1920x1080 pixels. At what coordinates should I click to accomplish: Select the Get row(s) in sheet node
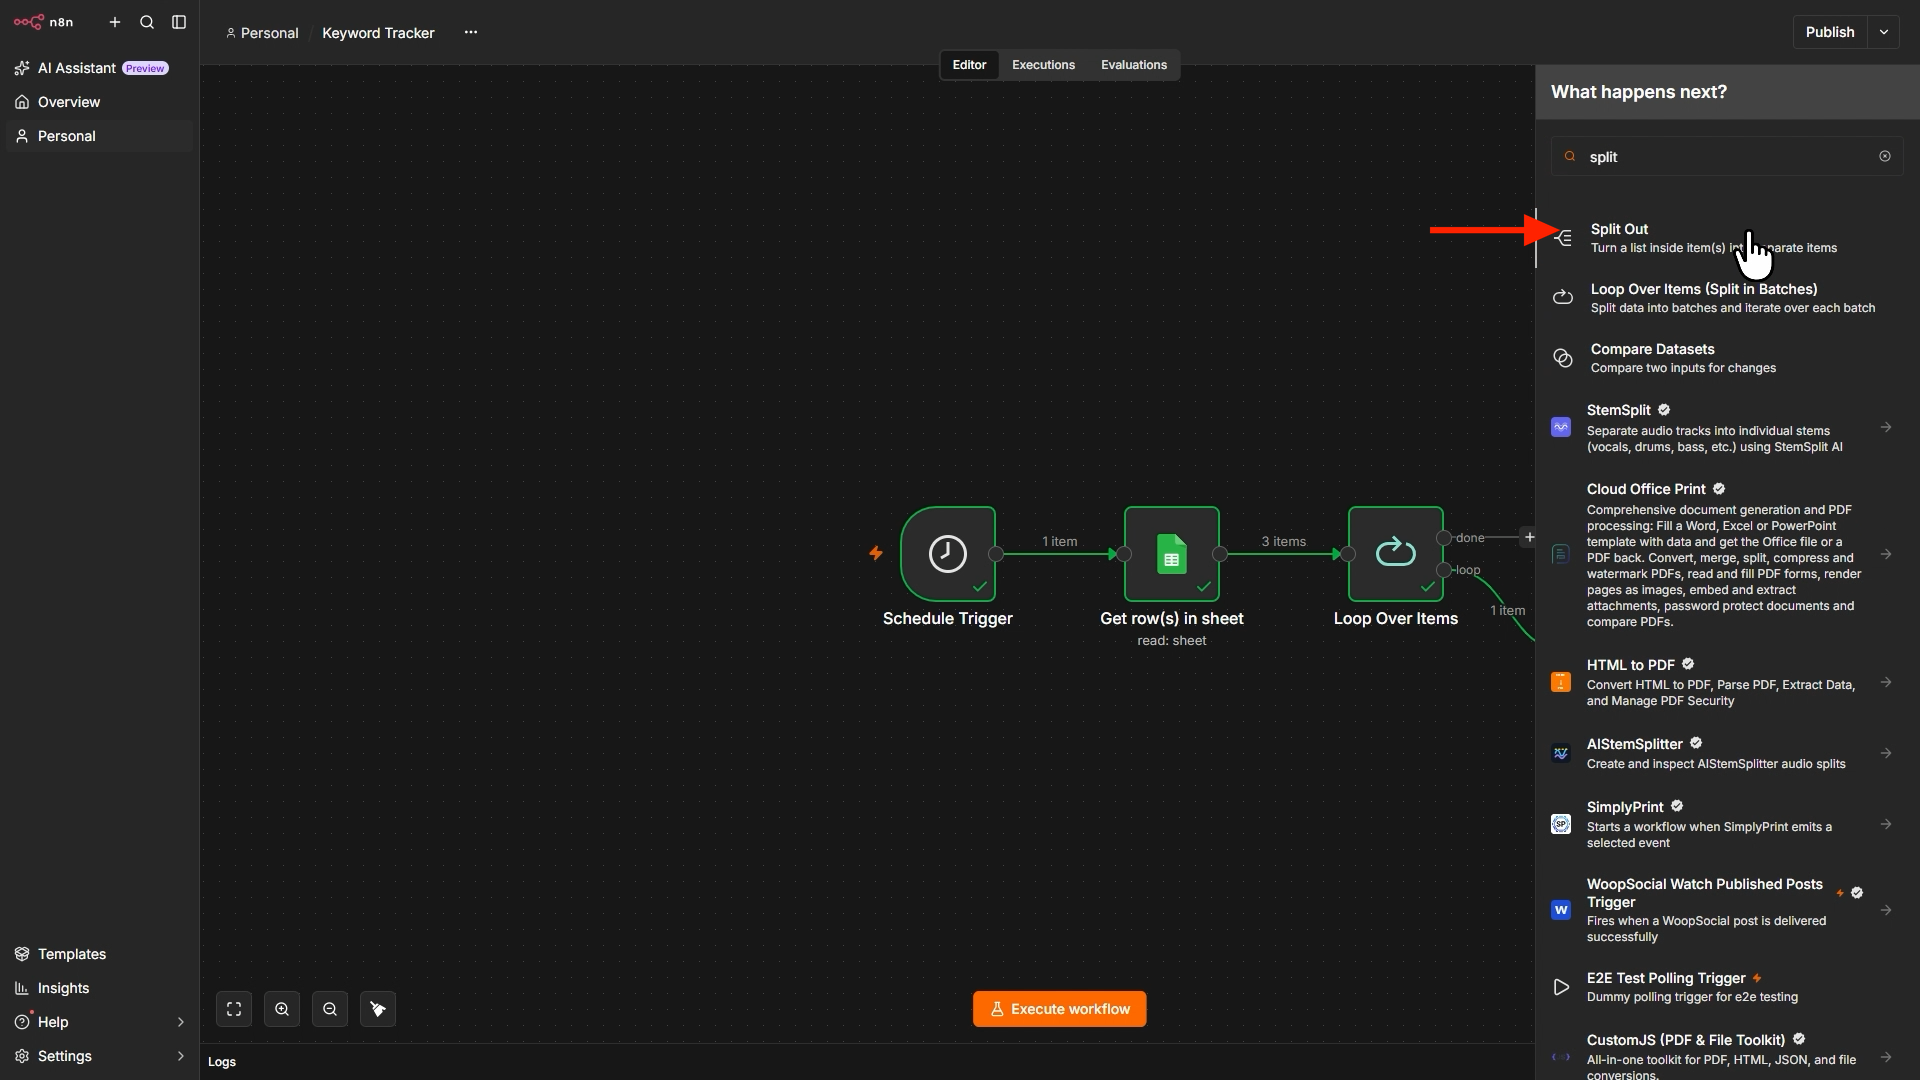1172,554
